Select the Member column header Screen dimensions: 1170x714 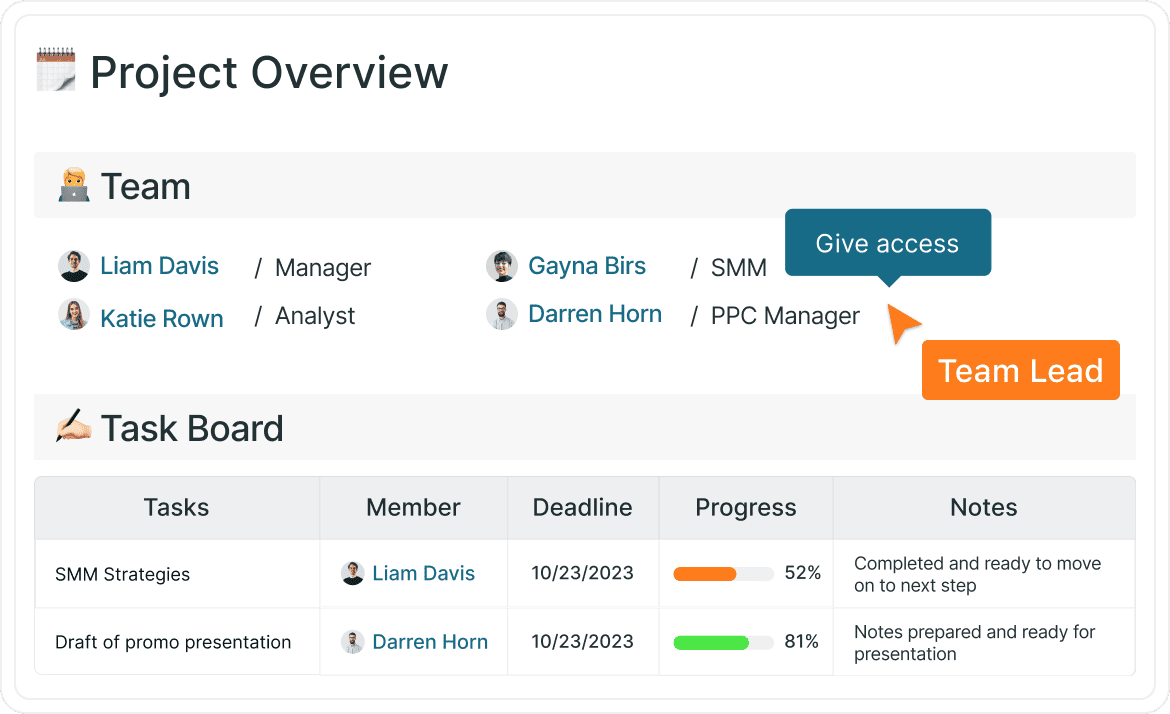(x=413, y=507)
